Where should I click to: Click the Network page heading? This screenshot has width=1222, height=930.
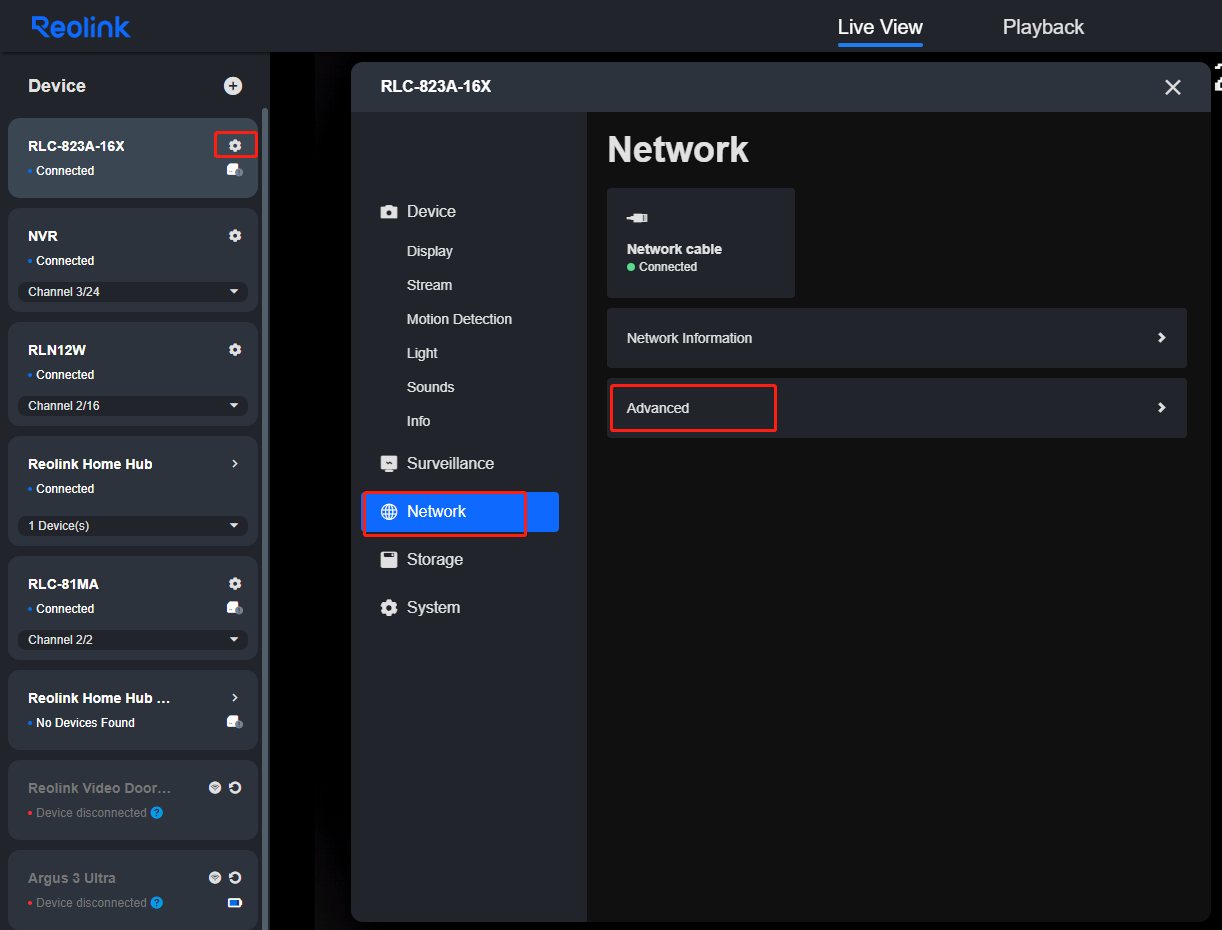[678, 150]
